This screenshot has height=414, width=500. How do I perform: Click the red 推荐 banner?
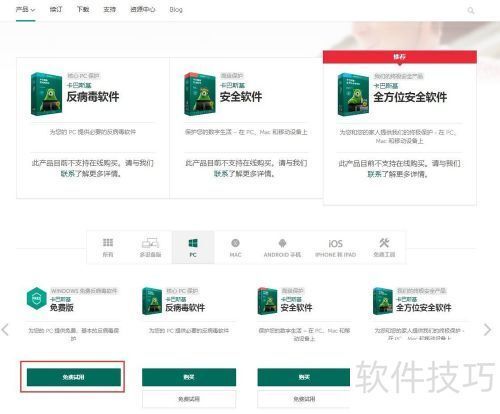(x=400, y=57)
